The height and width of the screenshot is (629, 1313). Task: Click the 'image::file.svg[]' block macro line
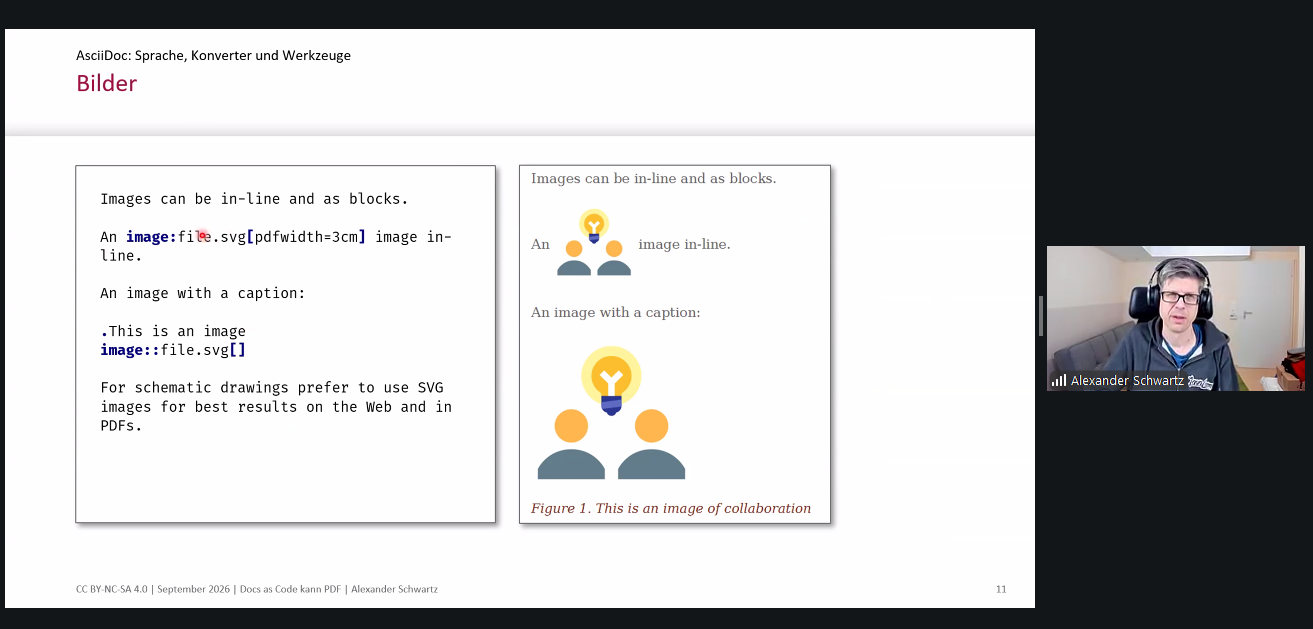coord(173,350)
